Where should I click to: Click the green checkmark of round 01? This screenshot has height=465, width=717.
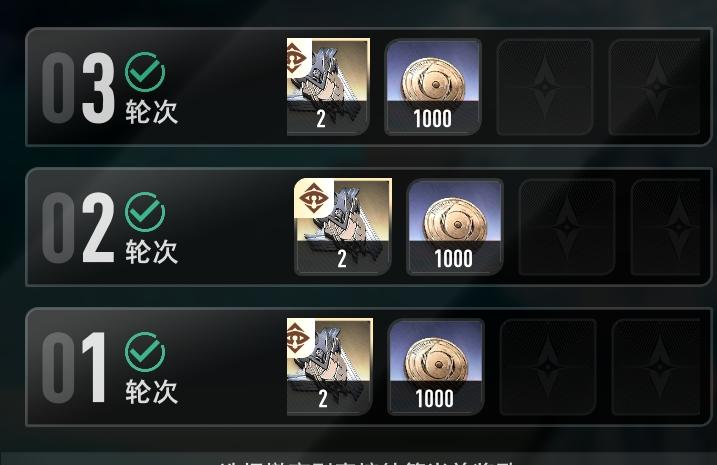(145, 352)
